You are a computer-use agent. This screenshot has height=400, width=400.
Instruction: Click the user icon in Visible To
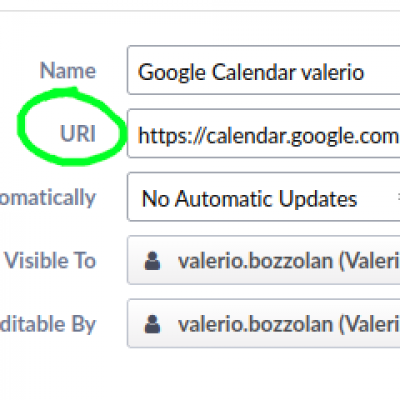[x=152, y=261]
